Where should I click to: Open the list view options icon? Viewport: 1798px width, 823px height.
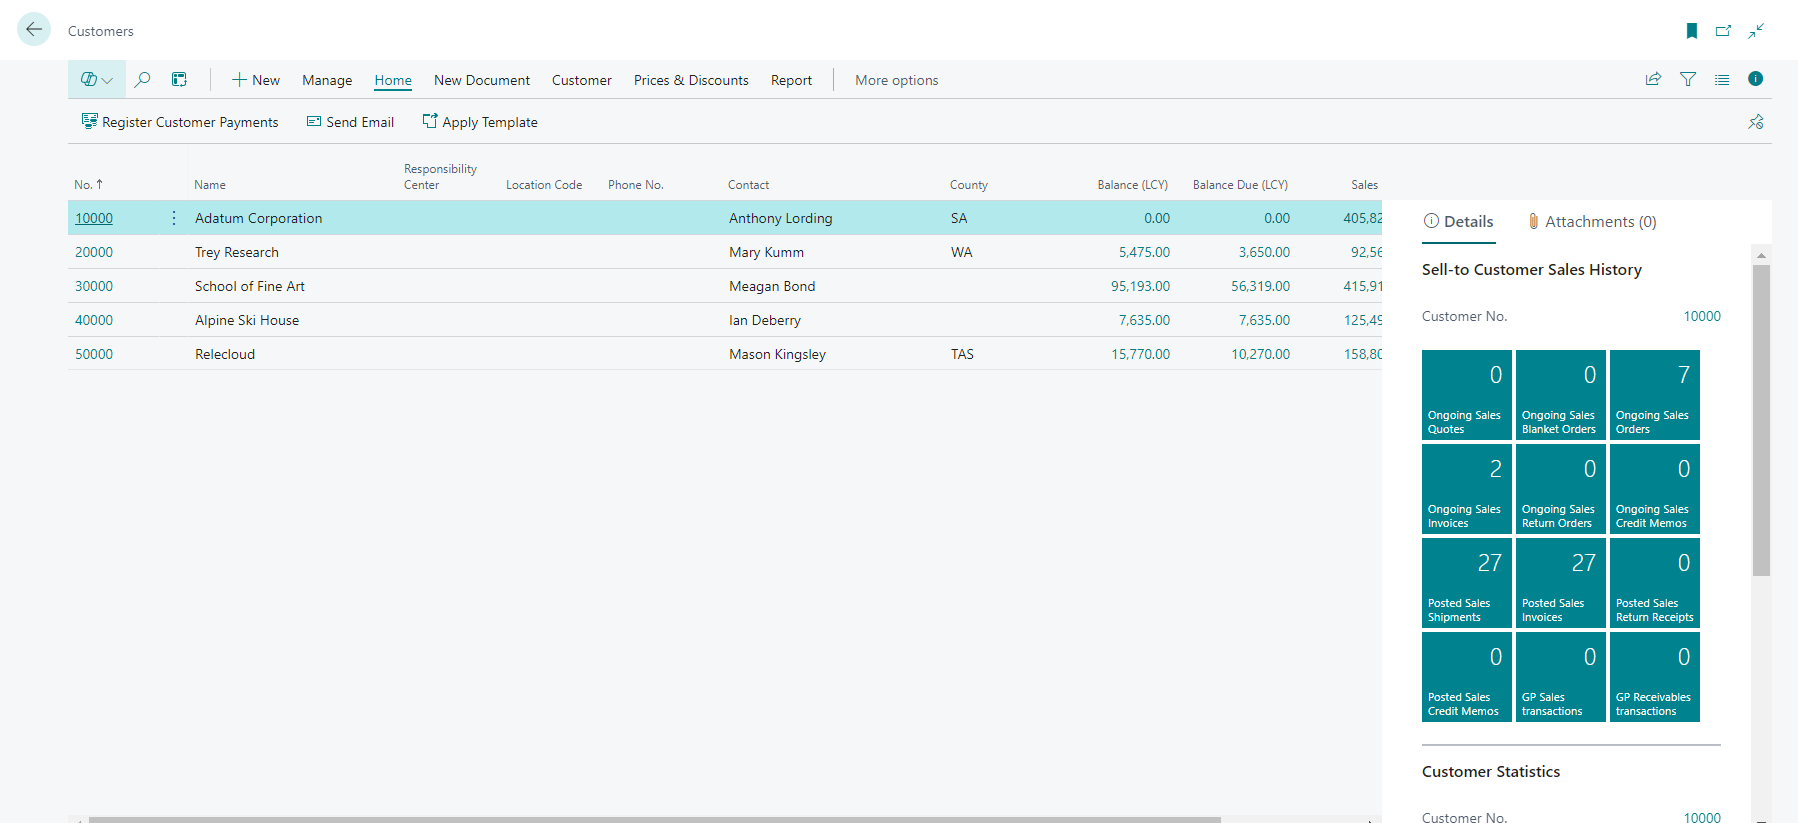click(x=1722, y=79)
